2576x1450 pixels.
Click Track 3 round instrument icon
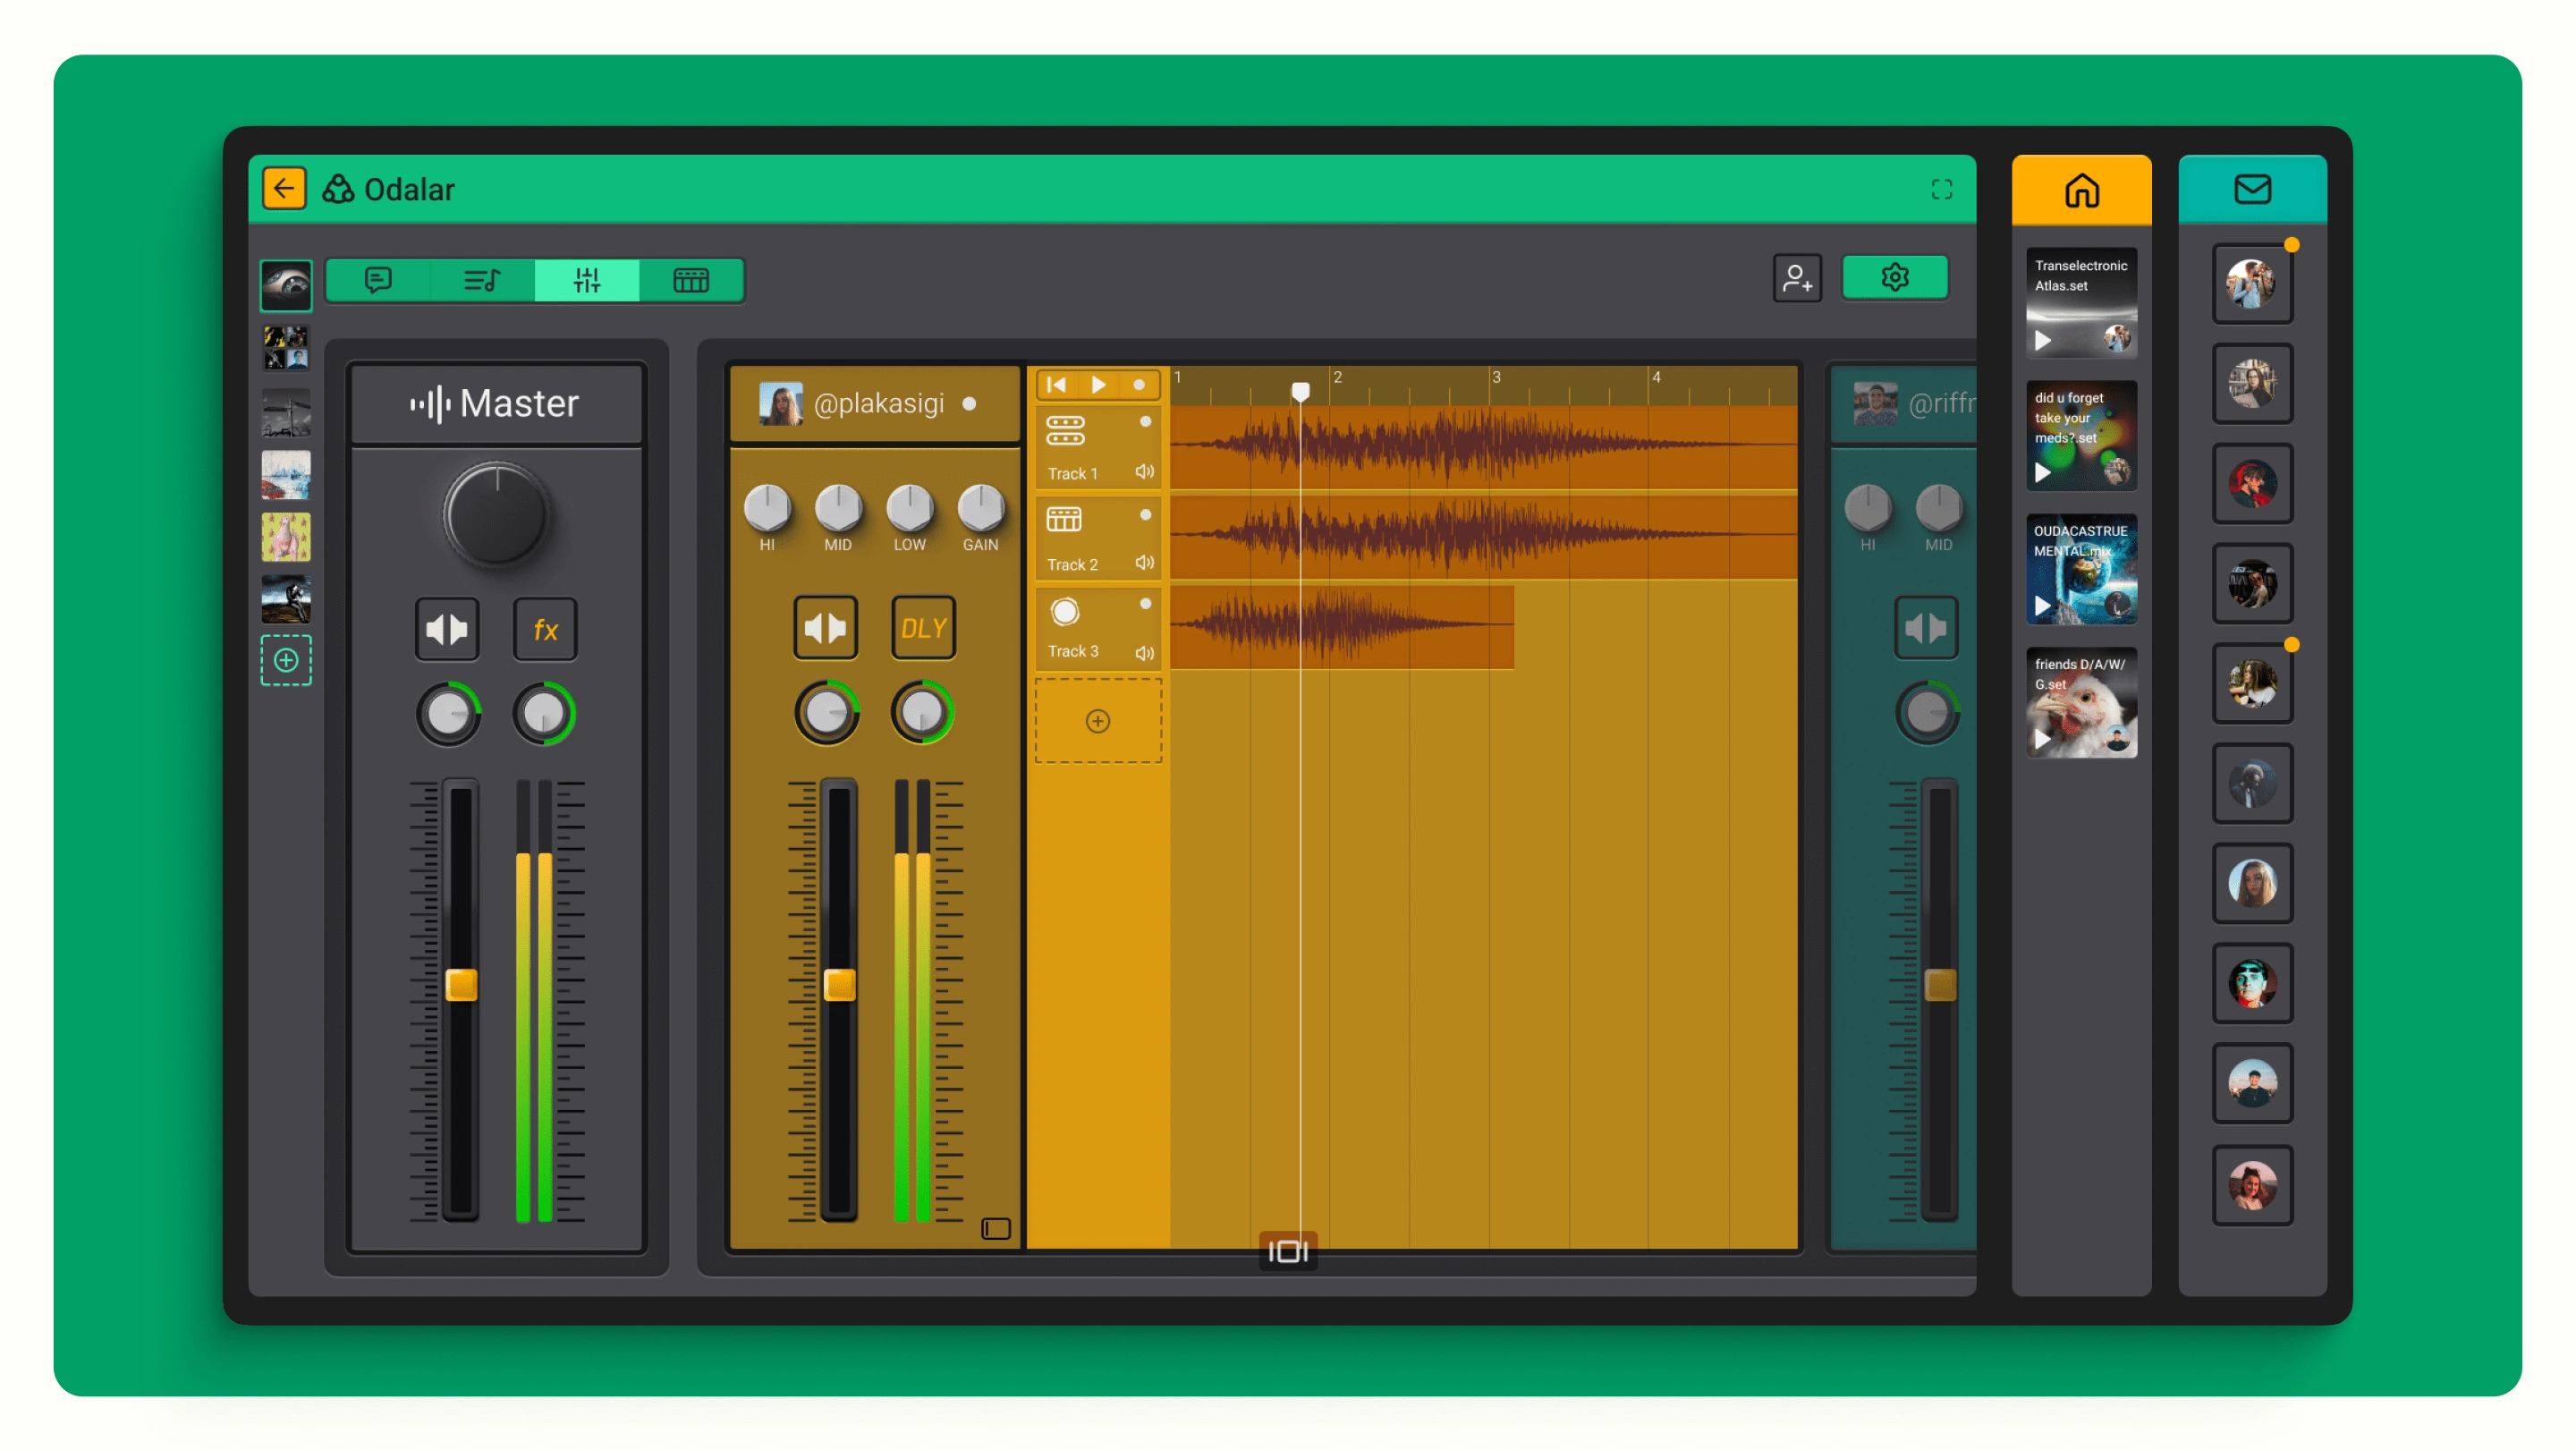[1065, 611]
